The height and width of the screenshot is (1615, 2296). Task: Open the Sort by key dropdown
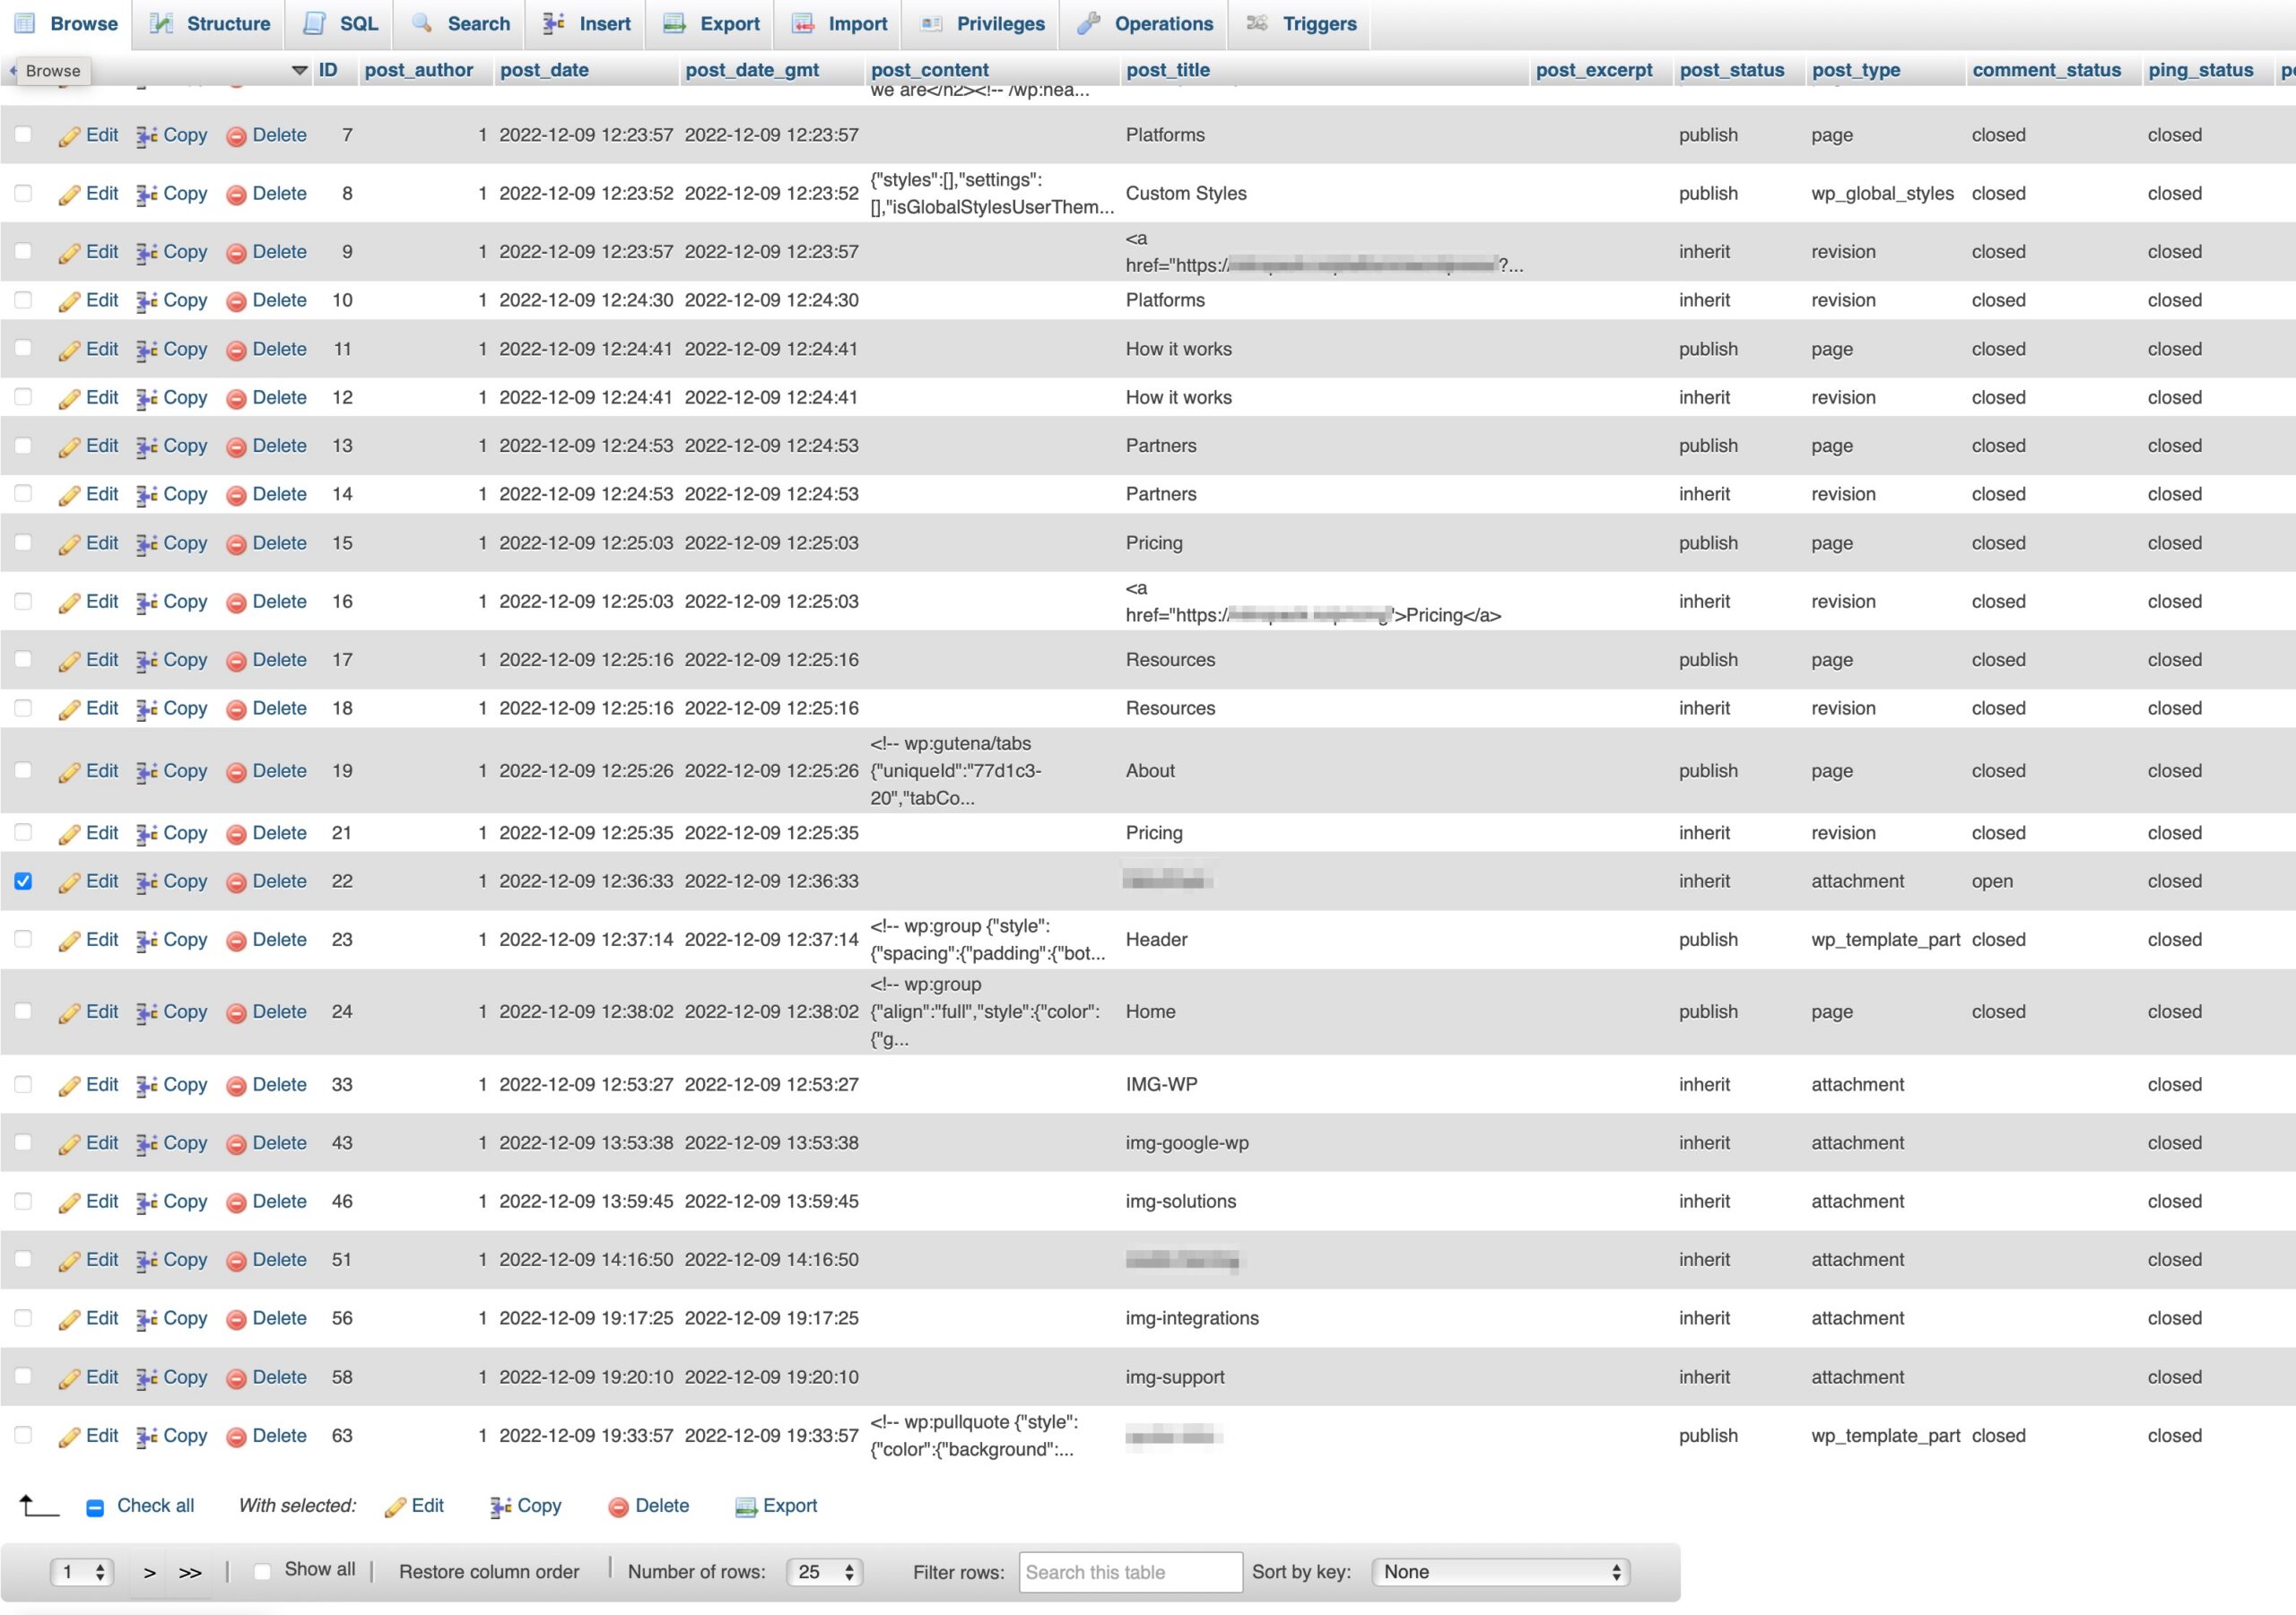[1501, 1572]
